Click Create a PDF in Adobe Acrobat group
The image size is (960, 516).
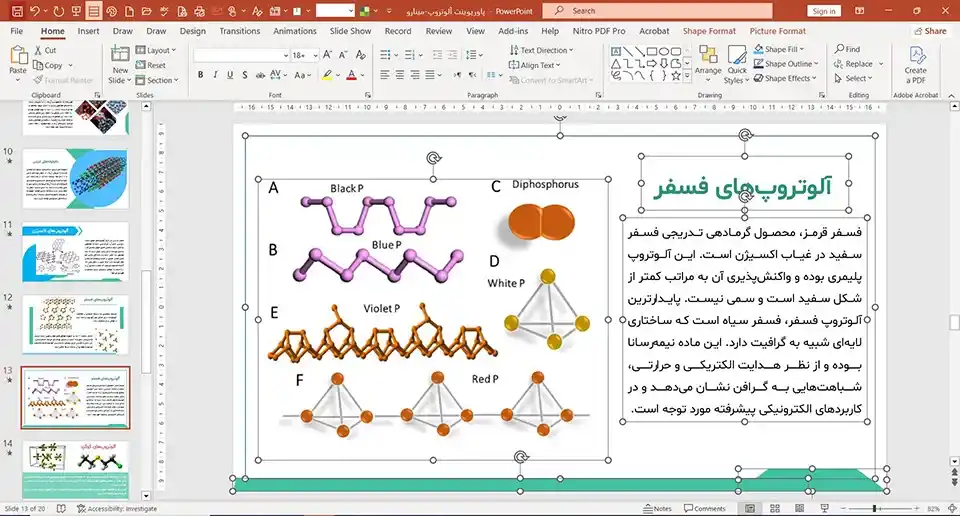[915, 65]
